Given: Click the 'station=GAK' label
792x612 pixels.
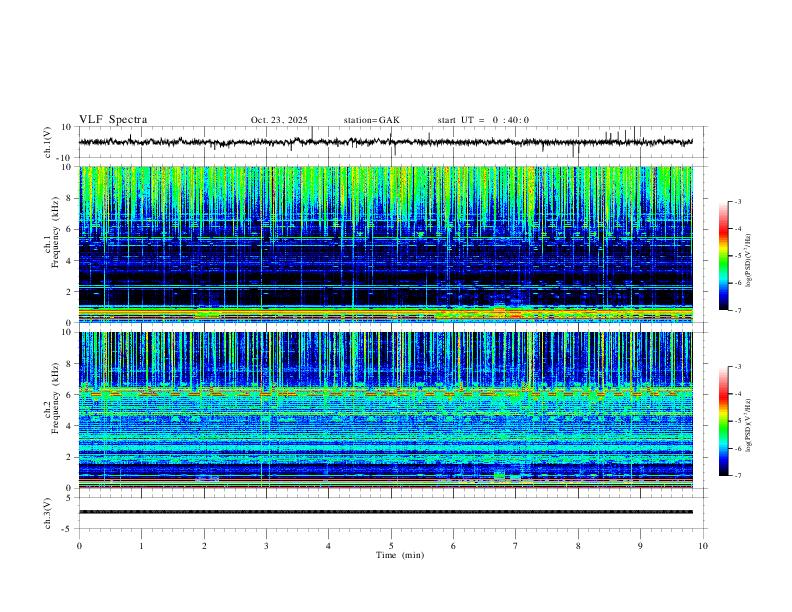Looking at the screenshot, I should pyautogui.click(x=371, y=120).
